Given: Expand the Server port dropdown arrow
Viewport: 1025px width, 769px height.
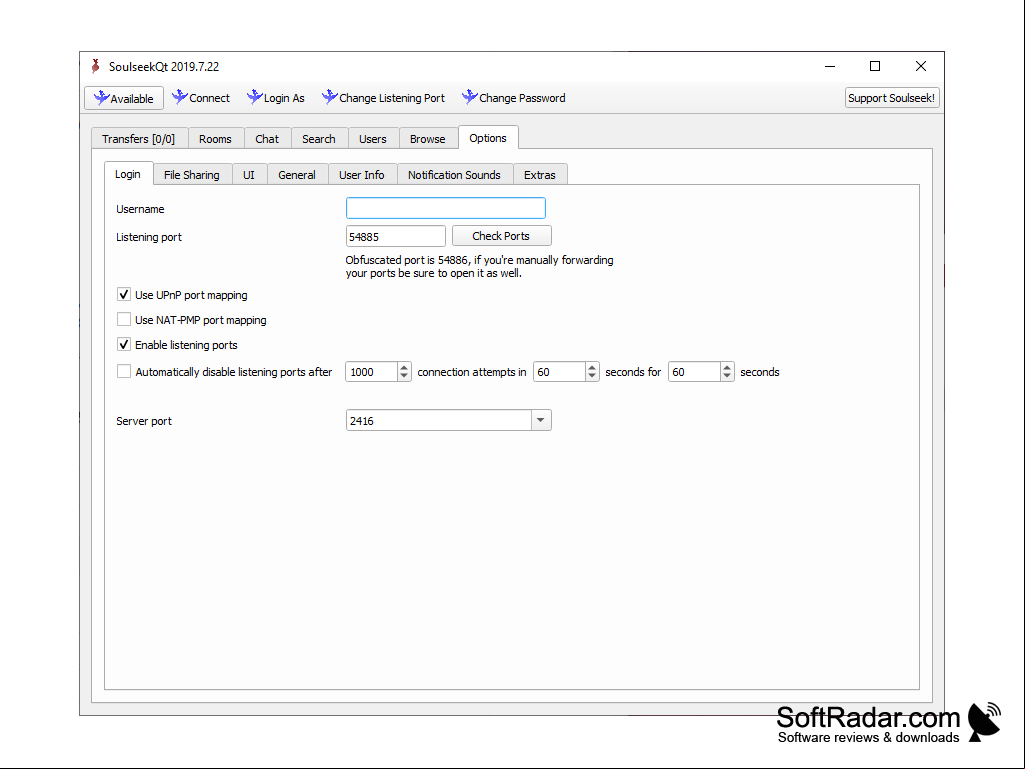Looking at the screenshot, I should 541,420.
